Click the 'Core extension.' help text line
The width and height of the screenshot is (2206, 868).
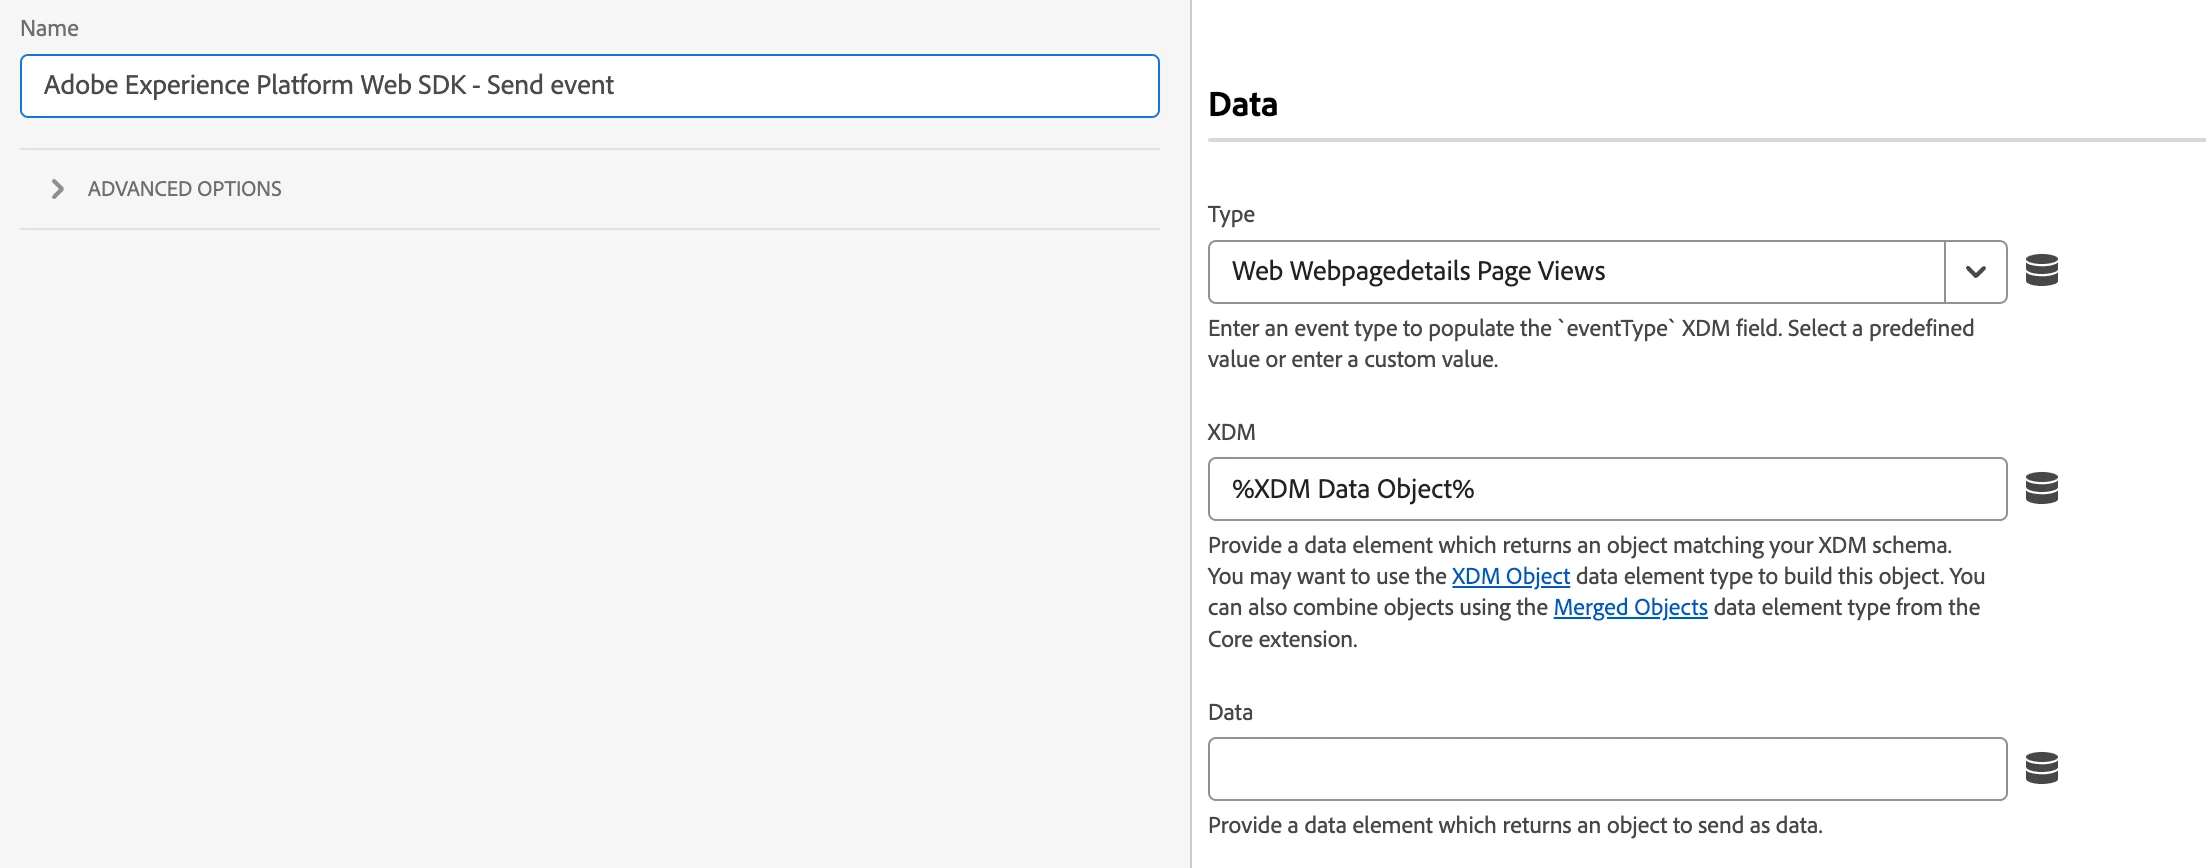(x=1282, y=640)
